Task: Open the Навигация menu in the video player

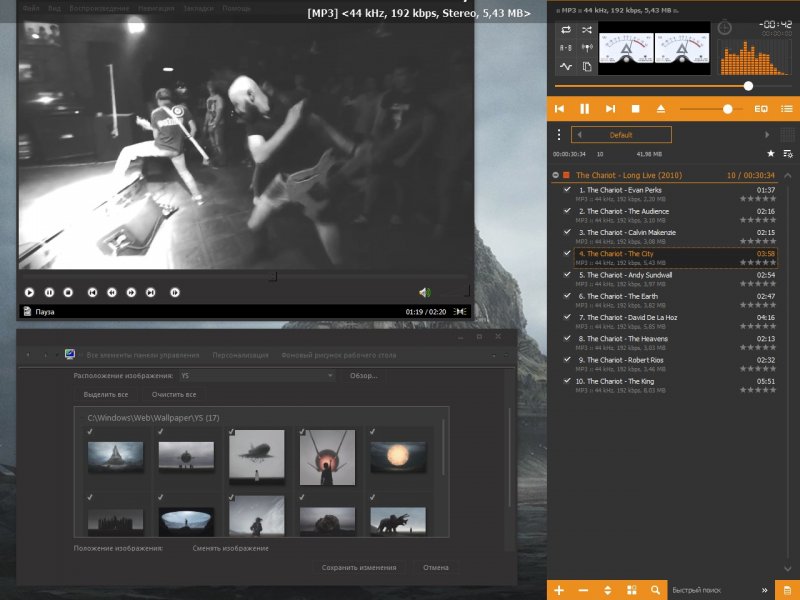Action: [x=156, y=8]
